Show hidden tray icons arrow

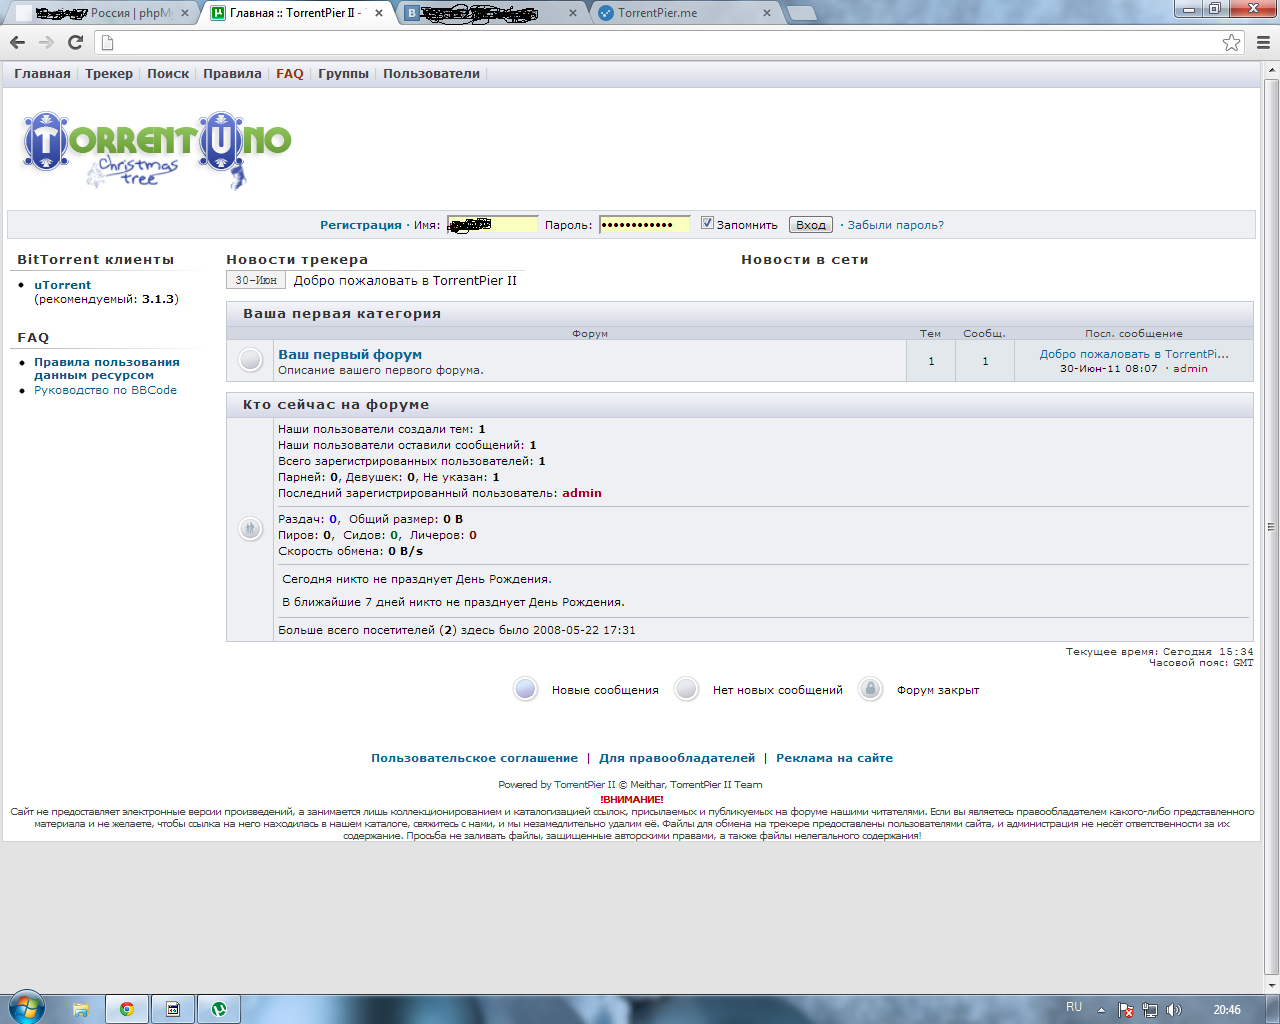click(x=1101, y=1010)
